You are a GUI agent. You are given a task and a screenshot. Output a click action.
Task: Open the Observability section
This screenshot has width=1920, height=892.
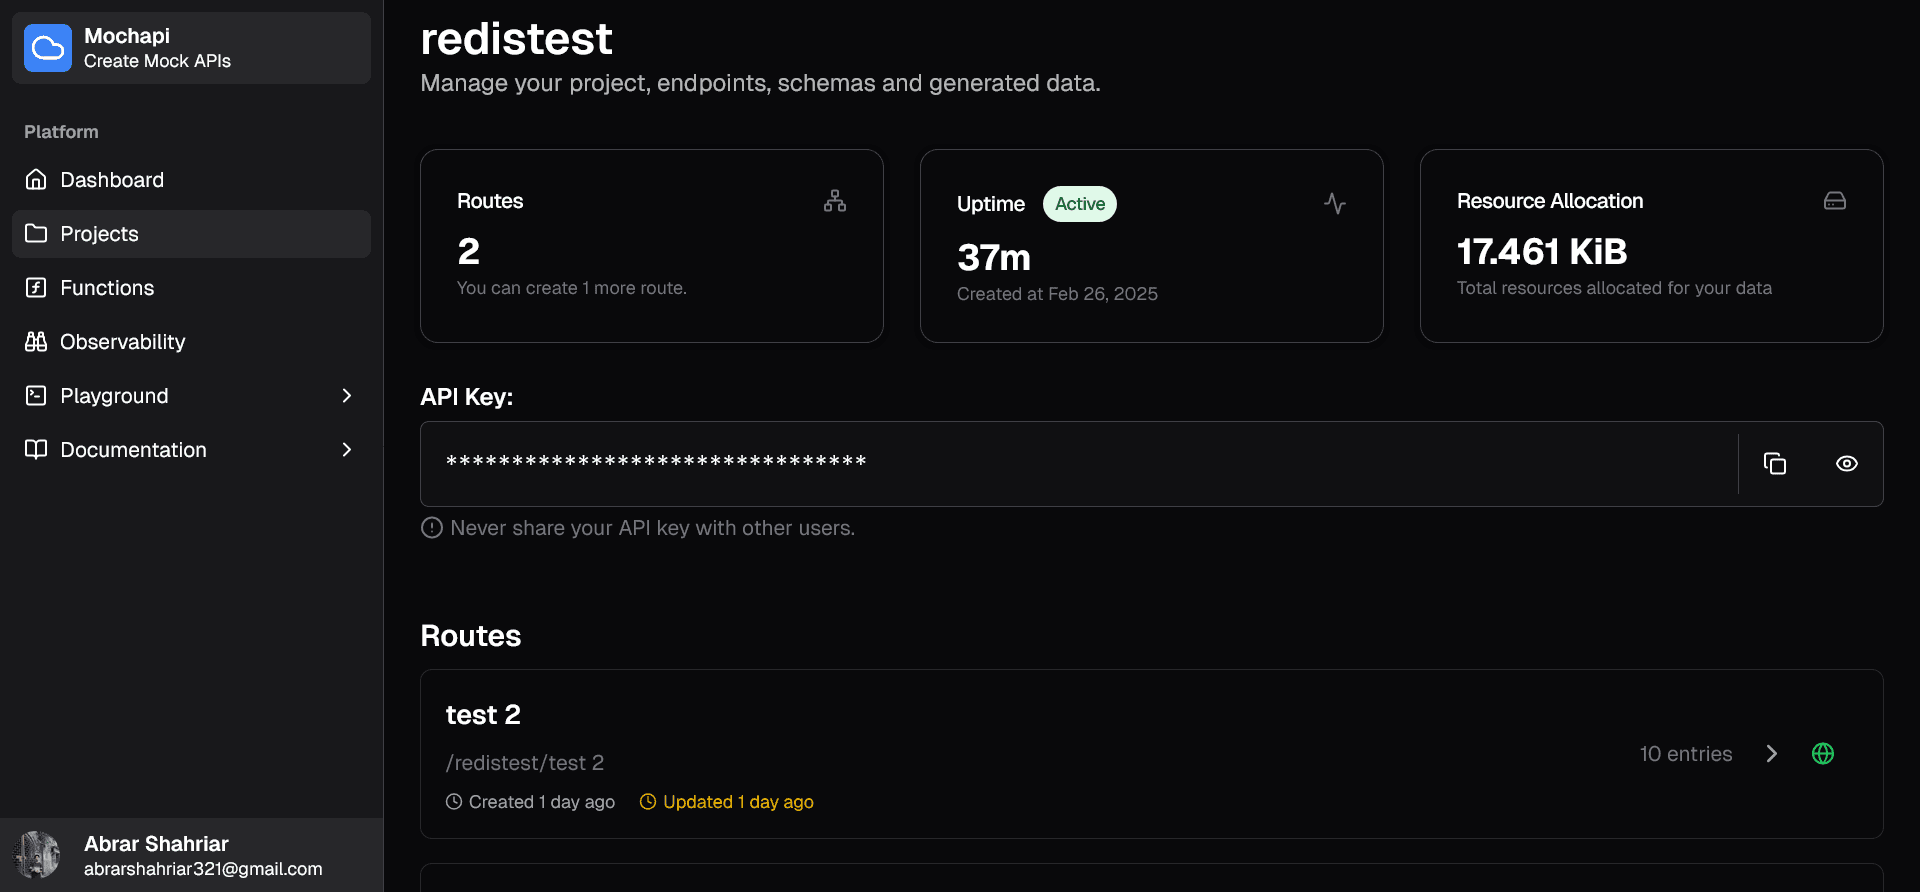[122, 342]
